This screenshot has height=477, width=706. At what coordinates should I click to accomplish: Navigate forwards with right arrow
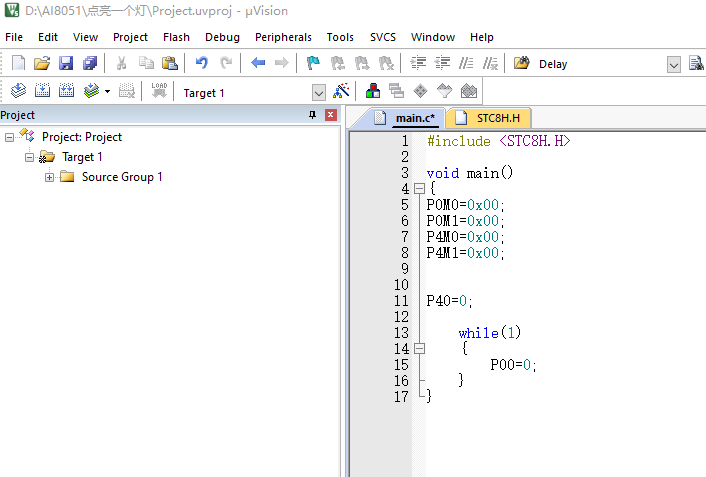(282, 63)
